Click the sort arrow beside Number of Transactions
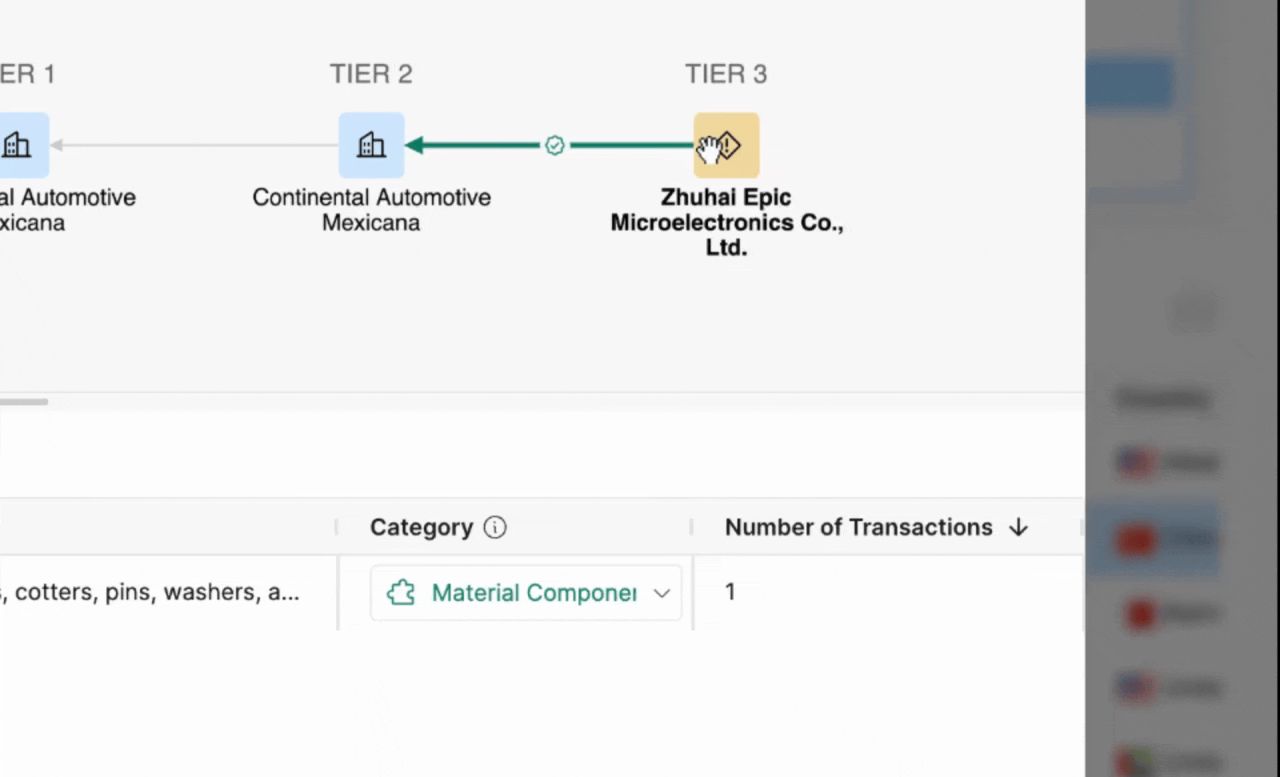 pyautogui.click(x=1018, y=527)
